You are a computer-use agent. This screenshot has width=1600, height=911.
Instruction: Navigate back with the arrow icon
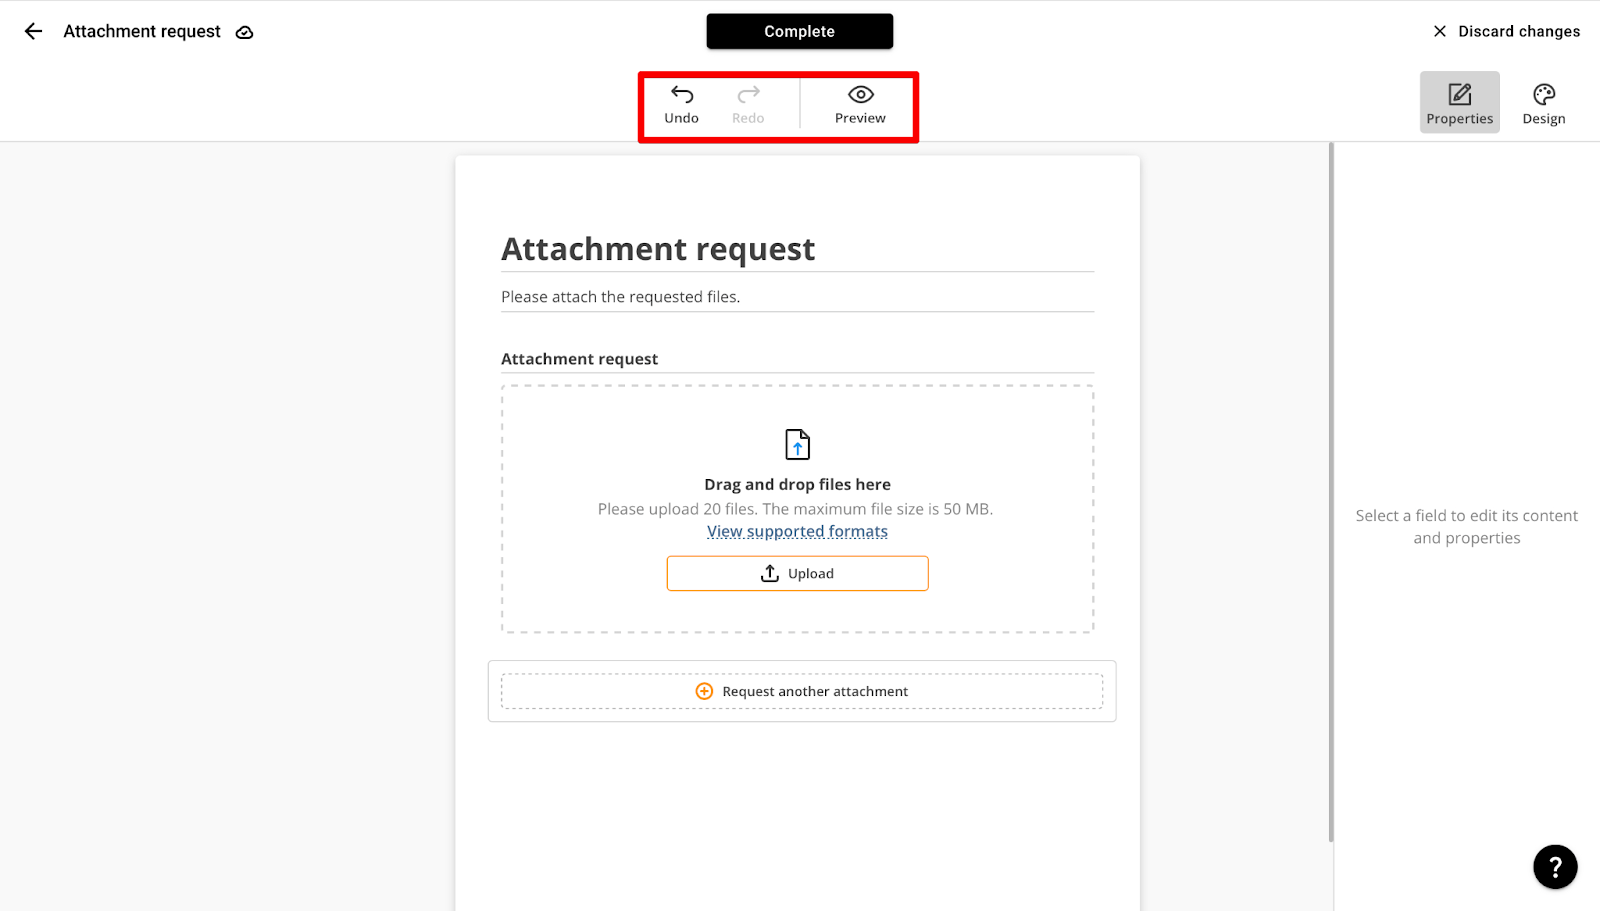coord(33,31)
